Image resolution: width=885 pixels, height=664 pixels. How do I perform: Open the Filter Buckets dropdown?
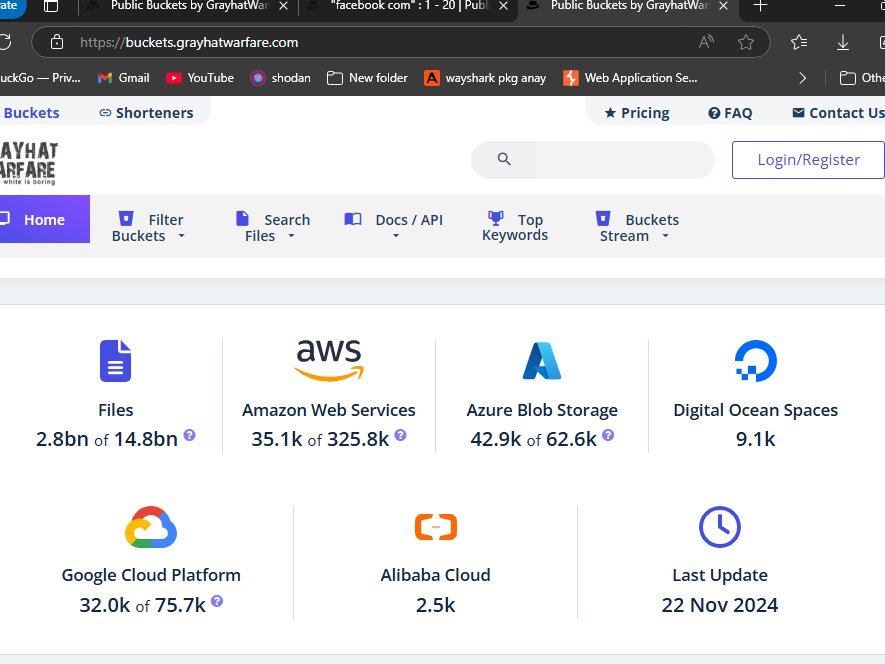click(148, 227)
